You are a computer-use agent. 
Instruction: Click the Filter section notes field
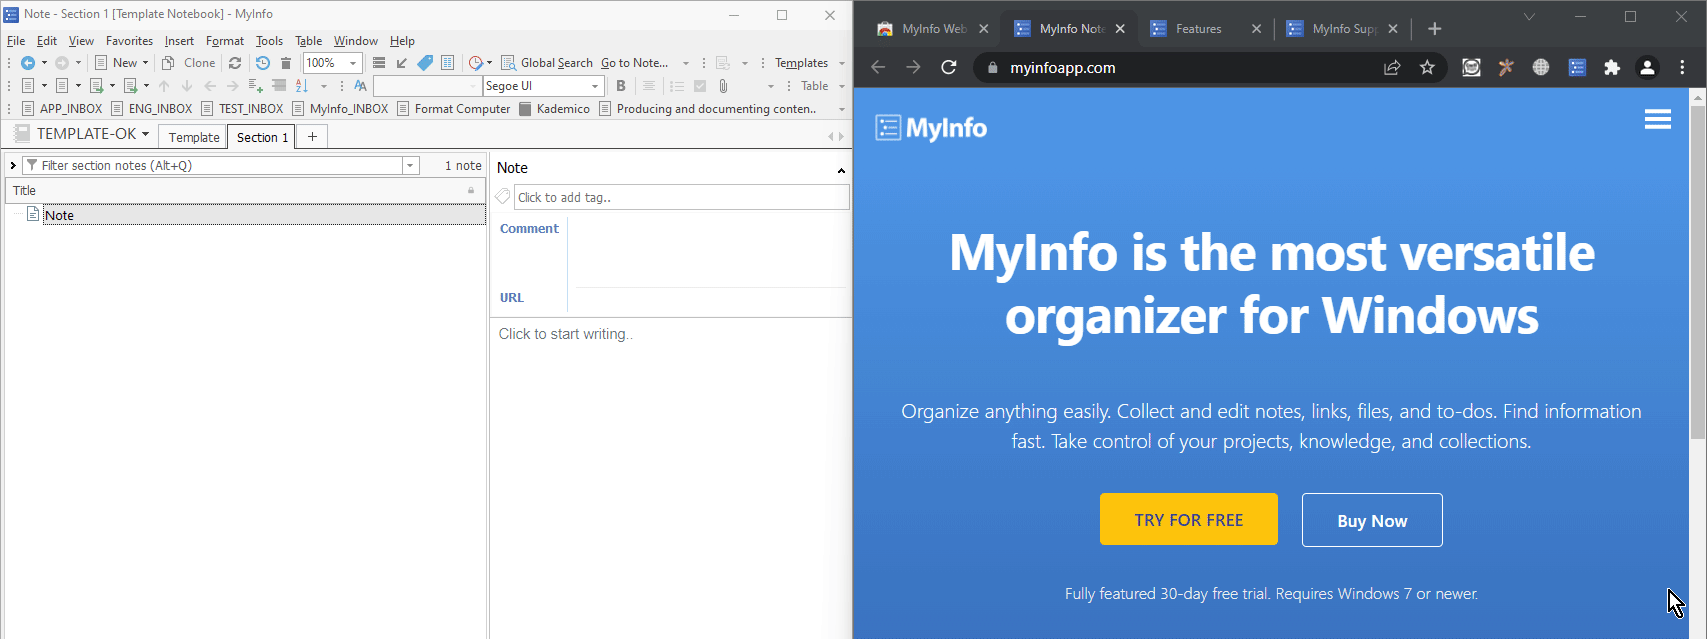(x=213, y=166)
